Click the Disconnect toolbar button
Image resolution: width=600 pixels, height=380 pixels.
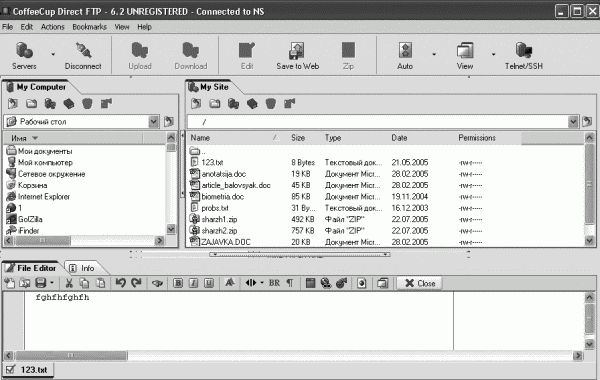(83, 56)
